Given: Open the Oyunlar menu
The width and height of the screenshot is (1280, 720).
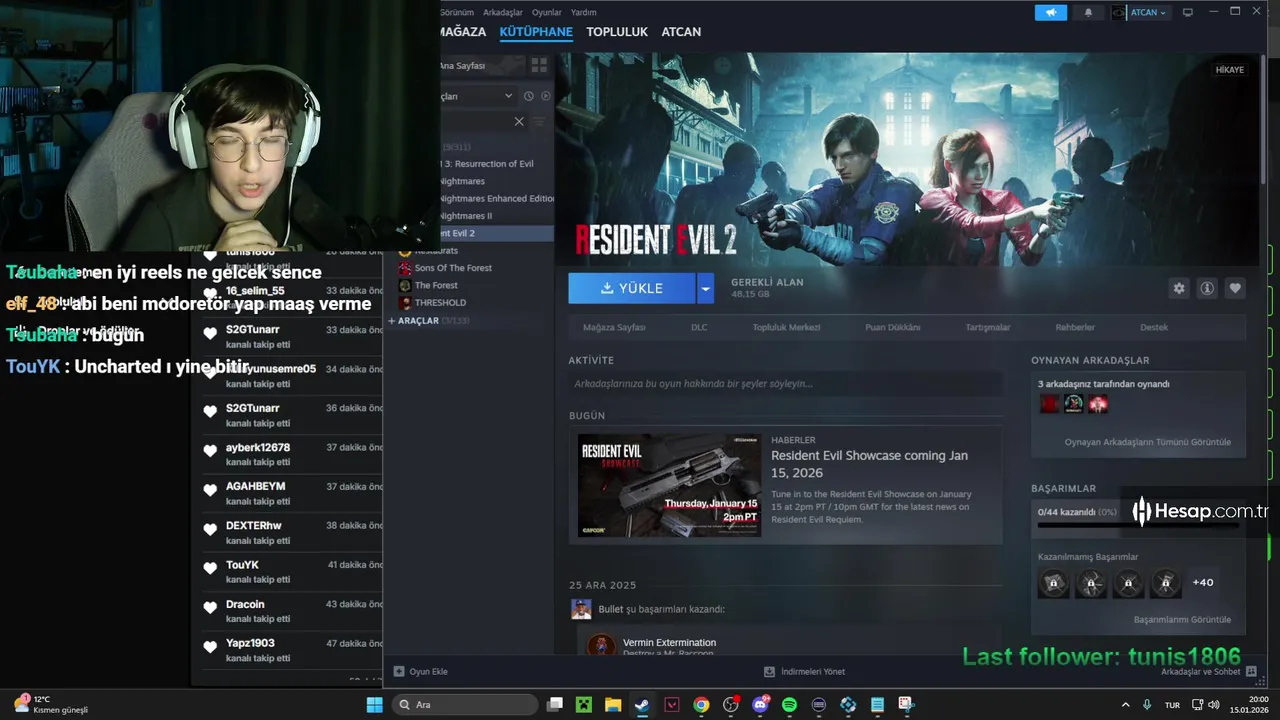Looking at the screenshot, I should coord(547,12).
